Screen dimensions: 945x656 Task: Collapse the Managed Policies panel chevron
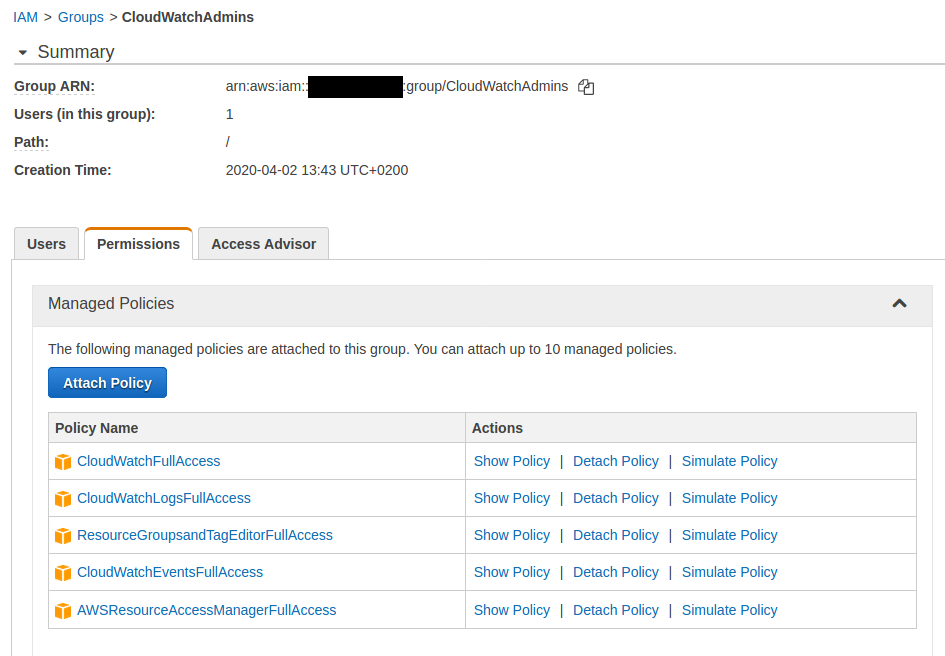899,303
